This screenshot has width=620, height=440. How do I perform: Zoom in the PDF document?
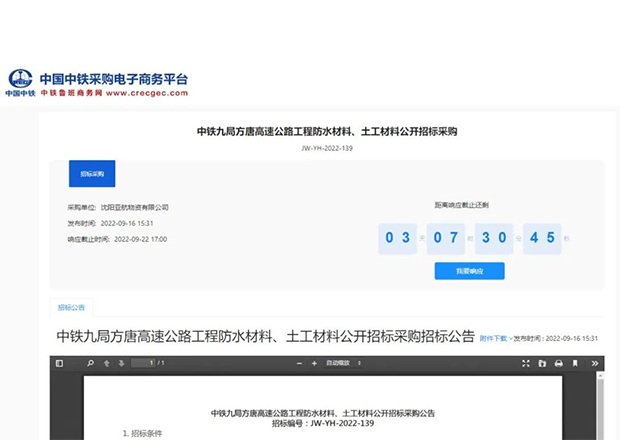pos(314,363)
